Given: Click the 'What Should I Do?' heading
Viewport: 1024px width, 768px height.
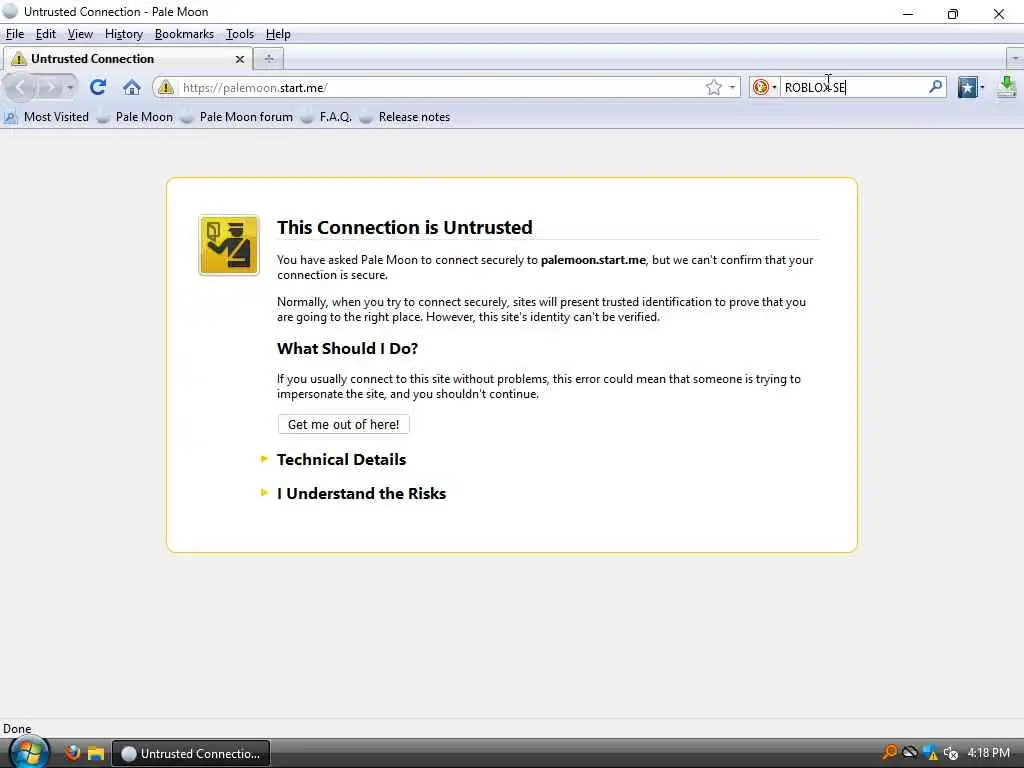Looking at the screenshot, I should point(347,349).
